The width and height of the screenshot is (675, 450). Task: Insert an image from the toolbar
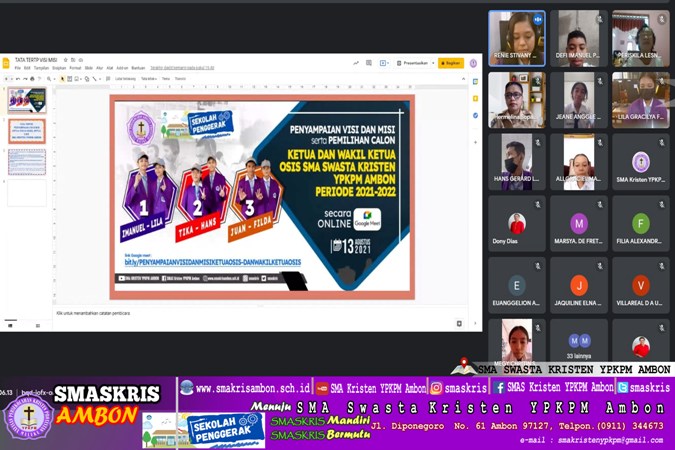point(76,79)
